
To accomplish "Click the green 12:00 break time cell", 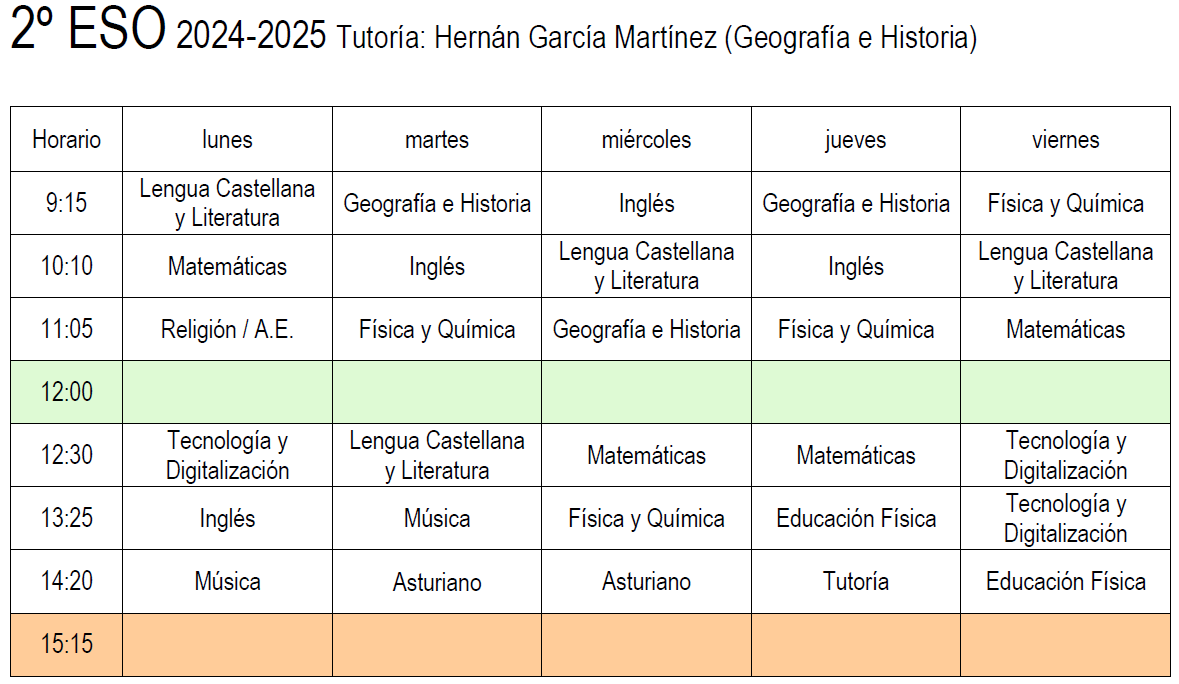I will point(66,392).
